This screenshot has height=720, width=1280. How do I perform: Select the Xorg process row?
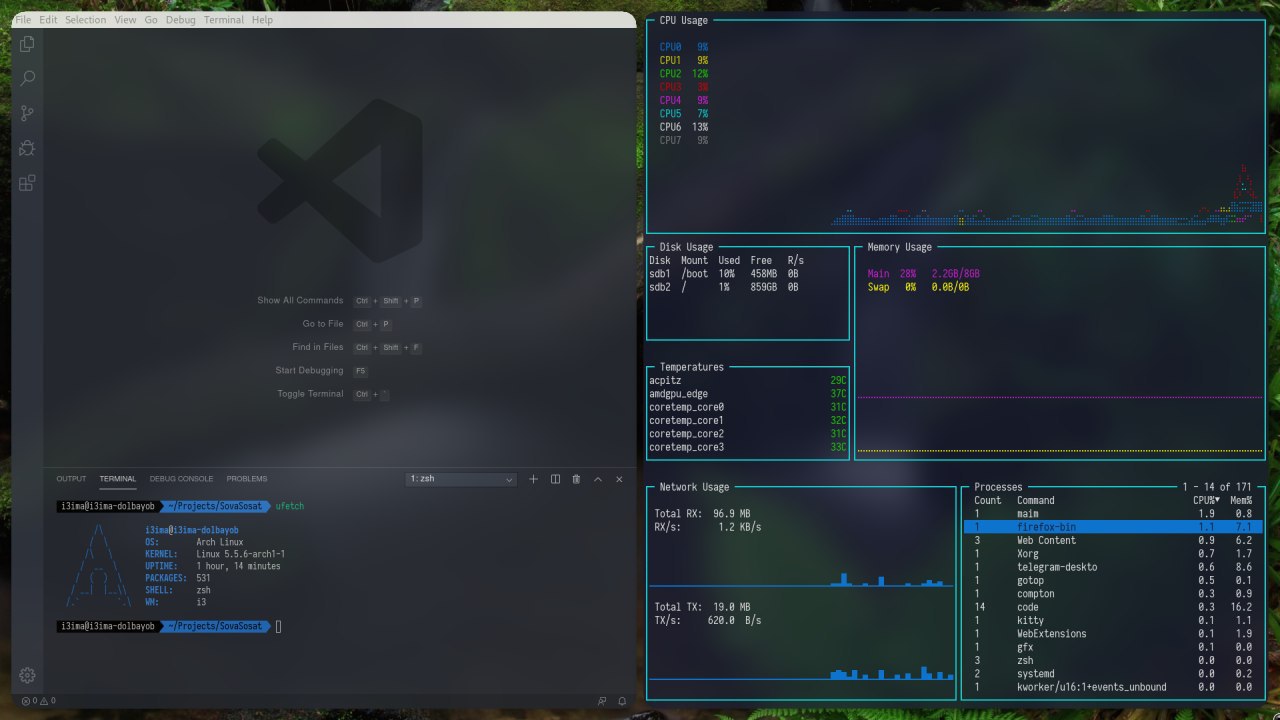tap(1114, 553)
